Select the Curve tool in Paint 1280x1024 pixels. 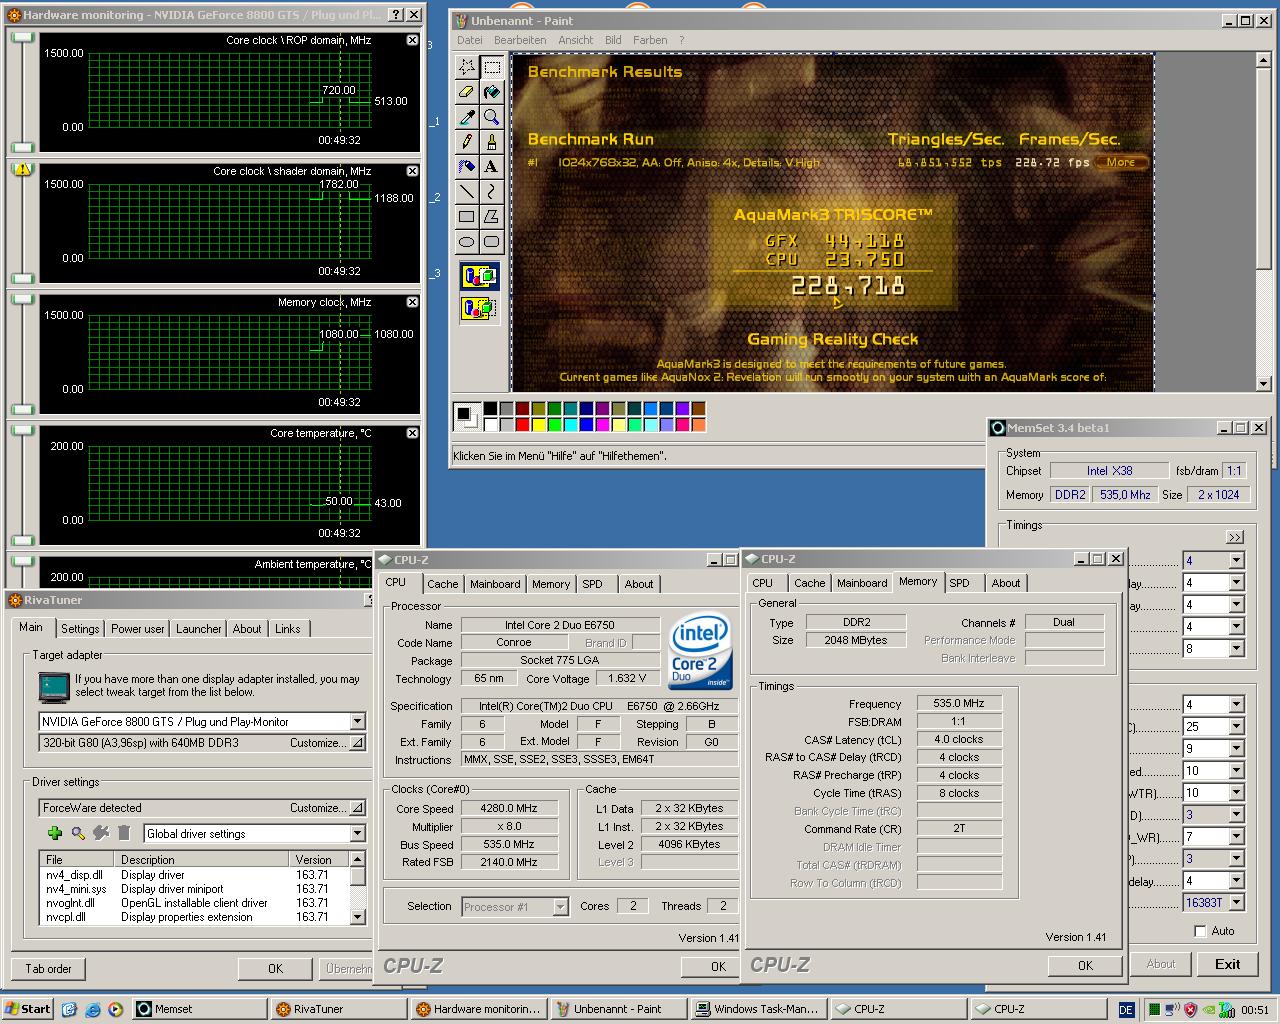[491, 191]
